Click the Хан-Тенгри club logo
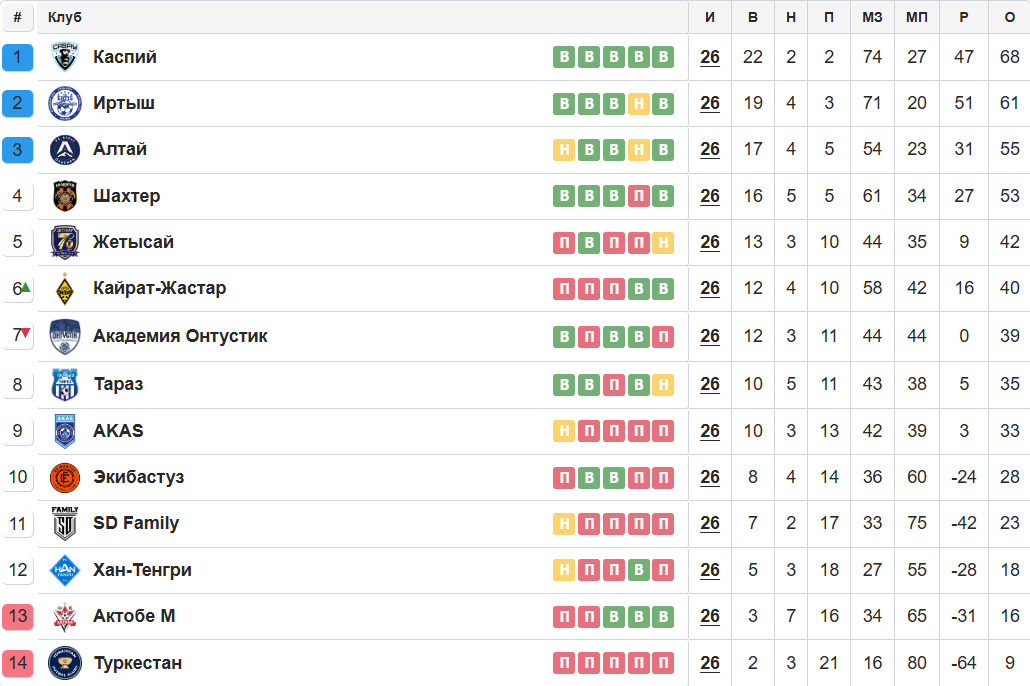The width and height of the screenshot is (1030, 686). click(65, 570)
